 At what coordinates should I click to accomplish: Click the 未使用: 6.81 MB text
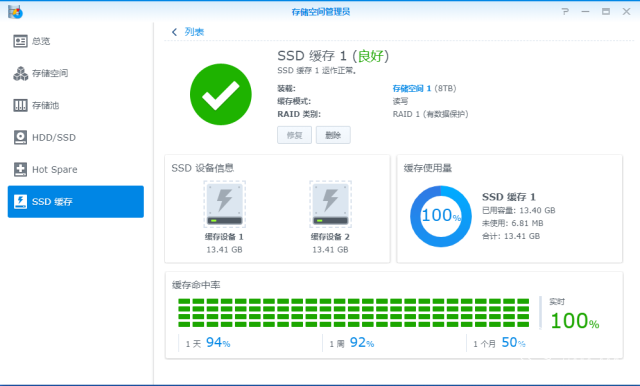512,223
